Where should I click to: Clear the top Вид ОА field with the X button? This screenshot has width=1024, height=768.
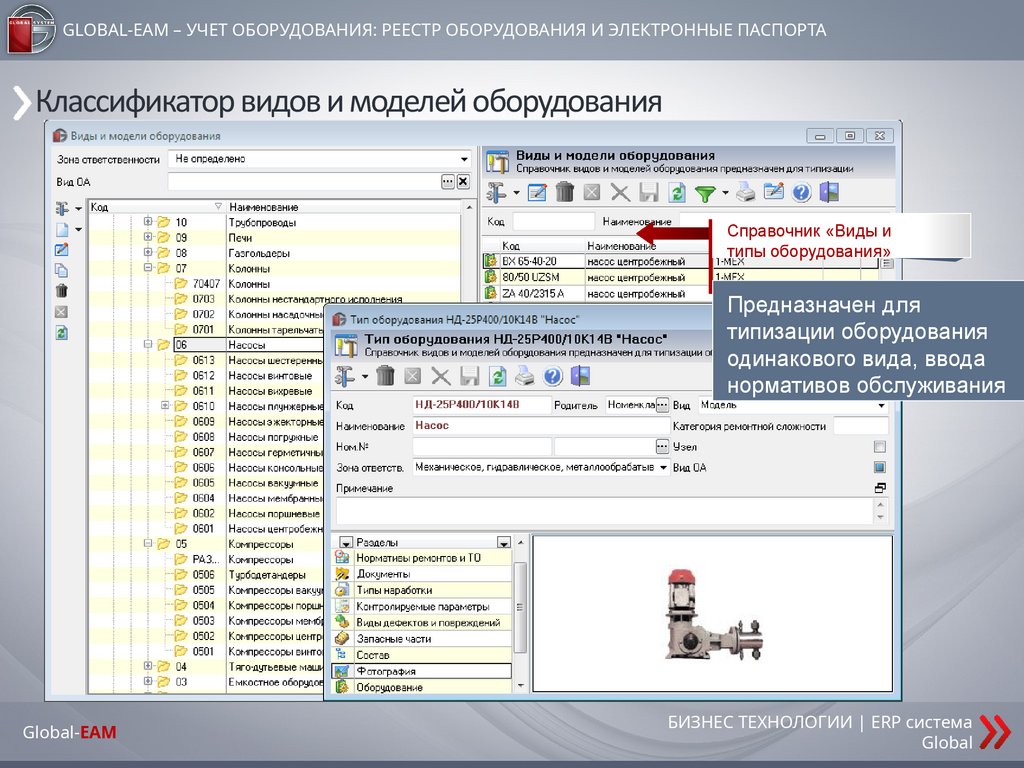coord(463,182)
